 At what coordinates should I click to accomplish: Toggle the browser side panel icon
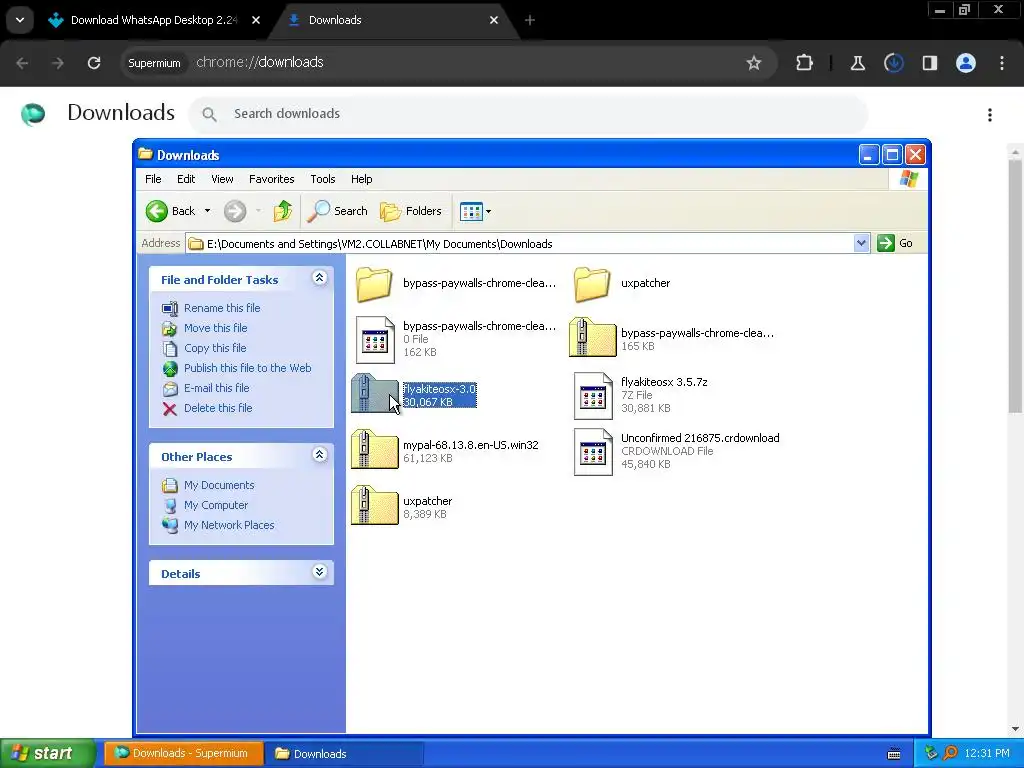(x=929, y=63)
